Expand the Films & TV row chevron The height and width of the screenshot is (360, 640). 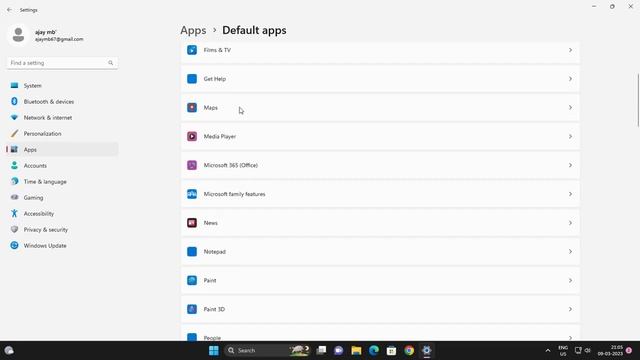(570, 50)
